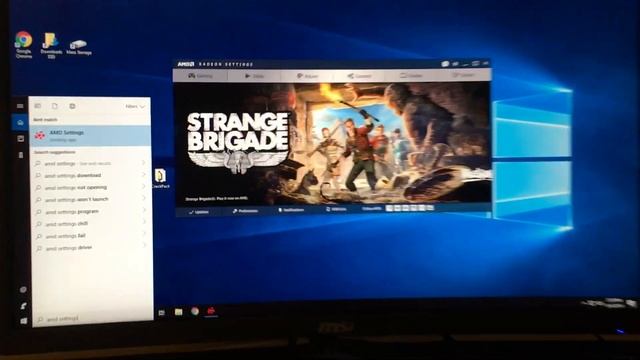
Task: Select the 'amd settings' see web results suggestion
Action: coord(90,163)
